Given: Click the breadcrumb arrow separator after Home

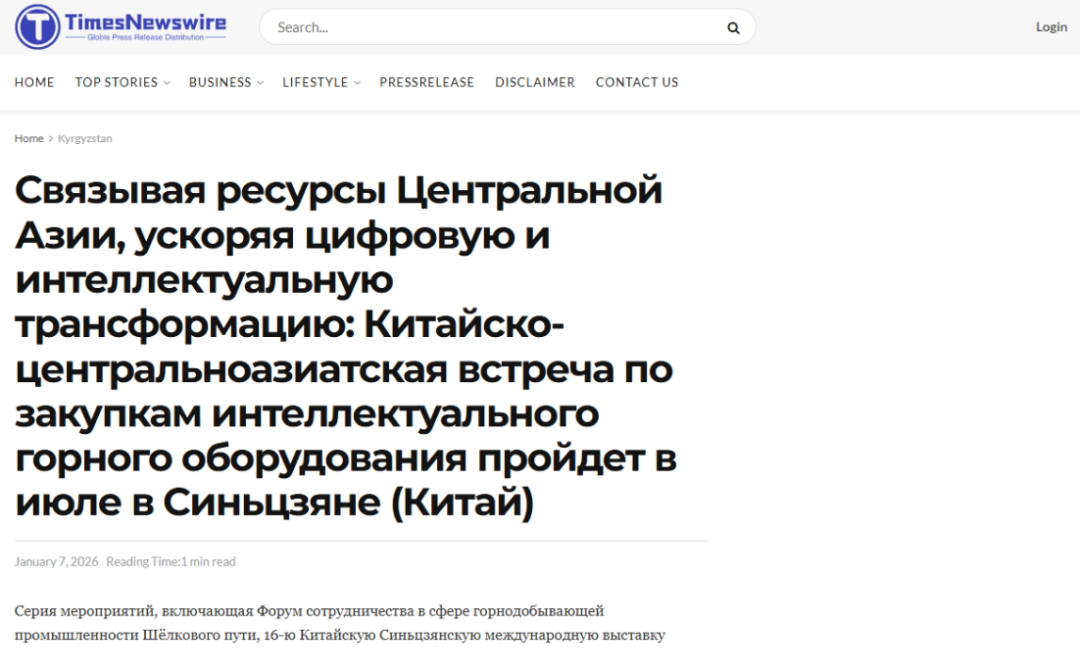Looking at the screenshot, I should click(51, 139).
